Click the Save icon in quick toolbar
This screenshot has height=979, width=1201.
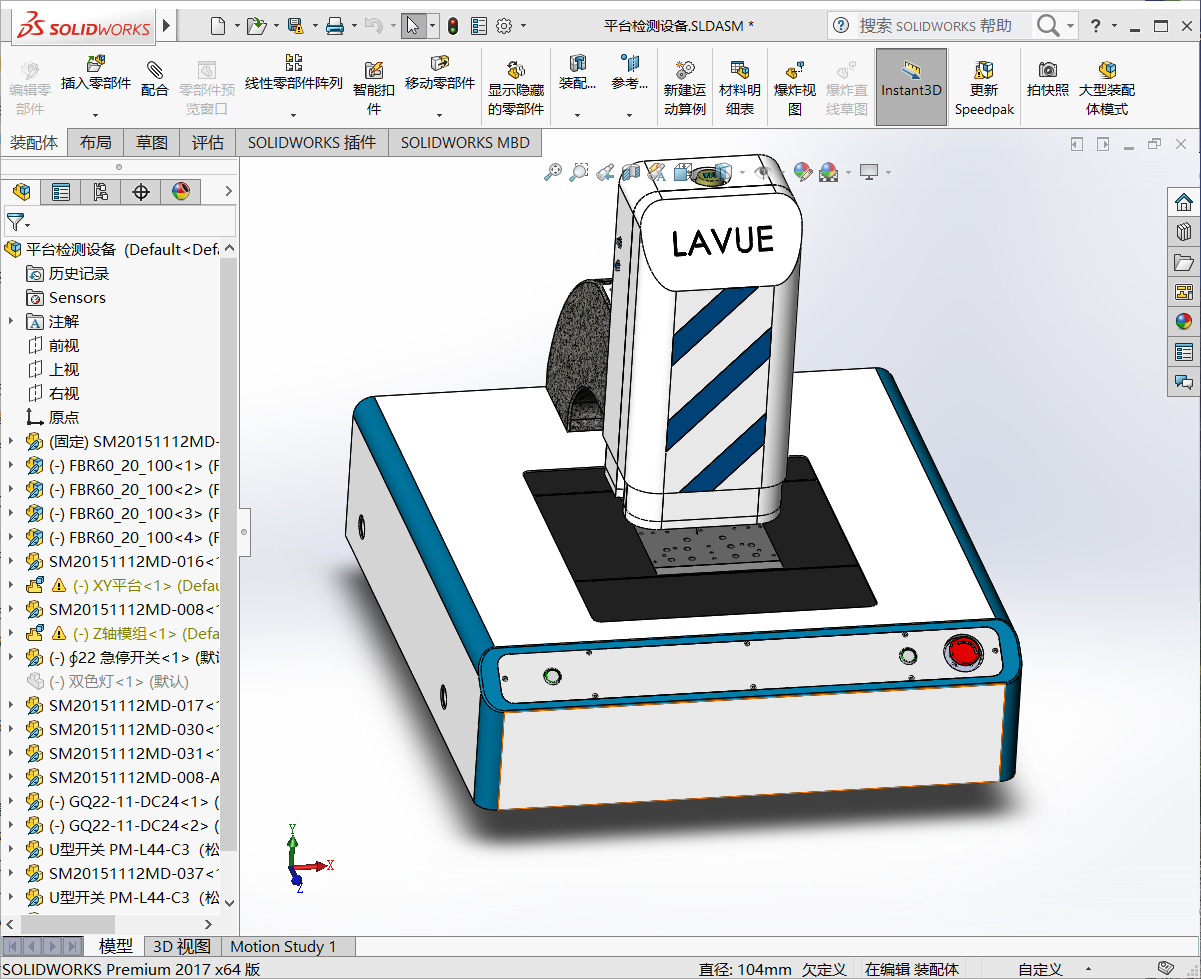[x=295, y=26]
